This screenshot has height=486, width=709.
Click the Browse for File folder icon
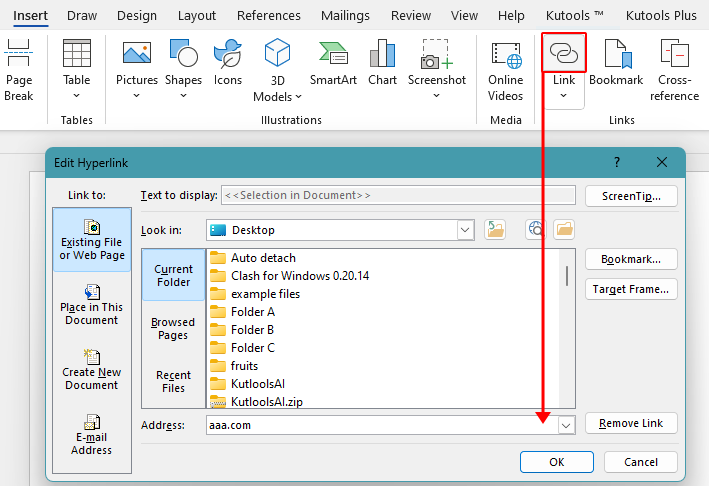click(564, 230)
